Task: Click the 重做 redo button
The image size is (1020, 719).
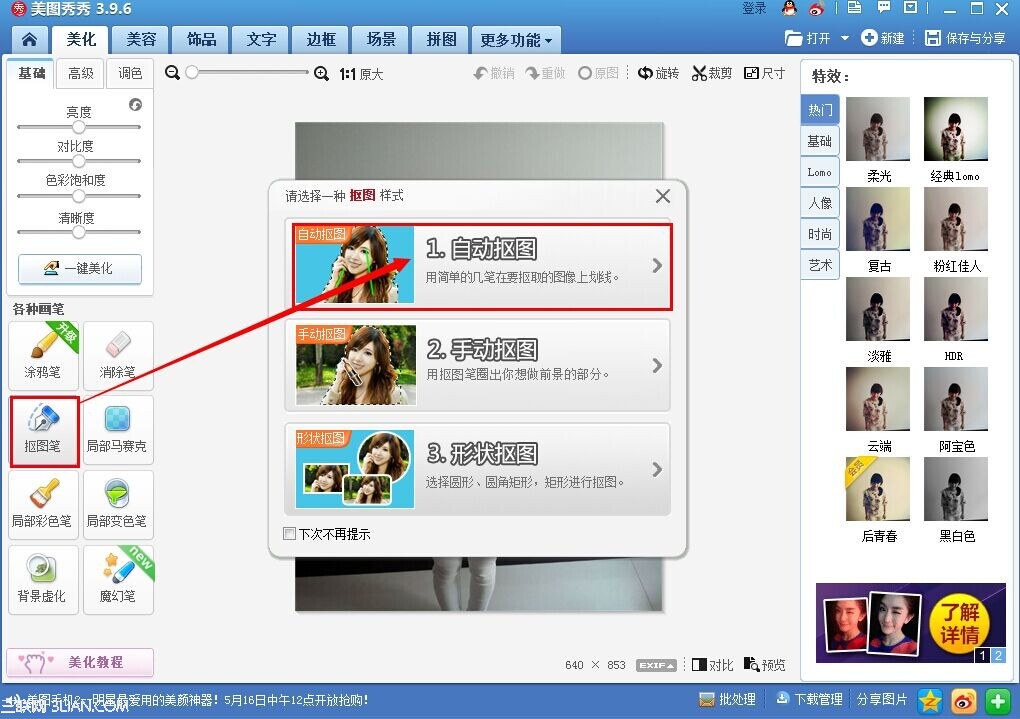Action: point(545,74)
